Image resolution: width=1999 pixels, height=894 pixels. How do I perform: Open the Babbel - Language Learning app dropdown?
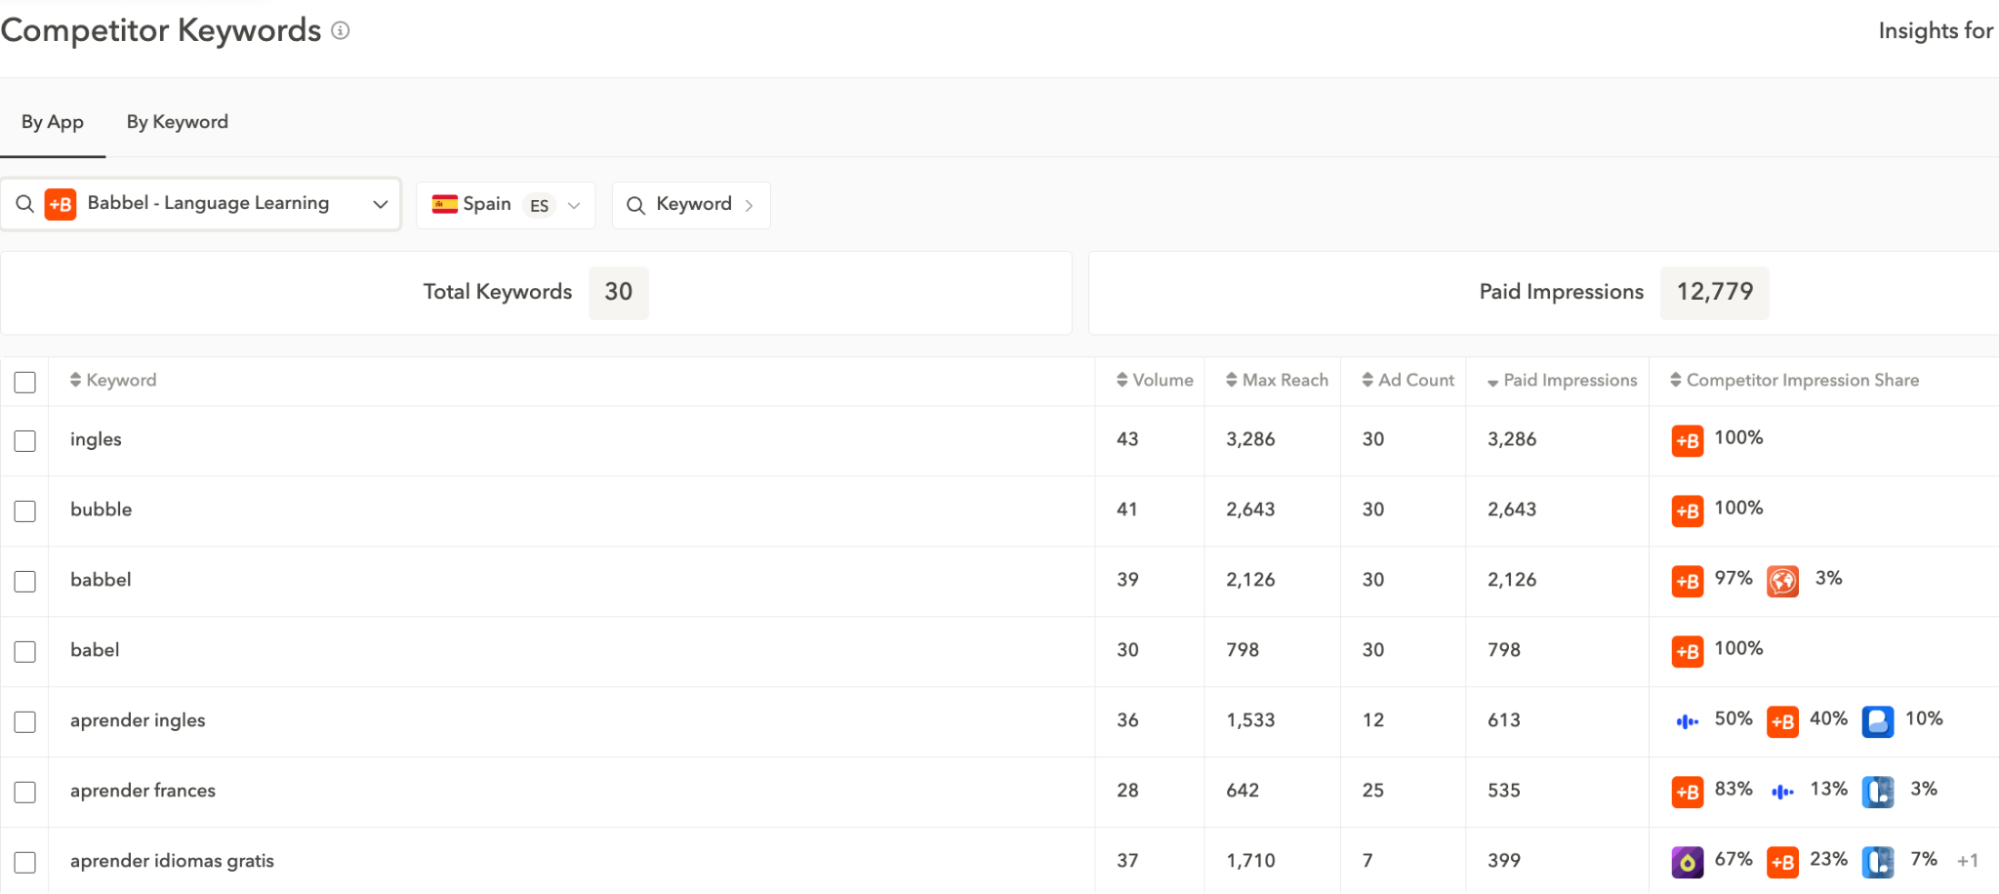click(201, 204)
